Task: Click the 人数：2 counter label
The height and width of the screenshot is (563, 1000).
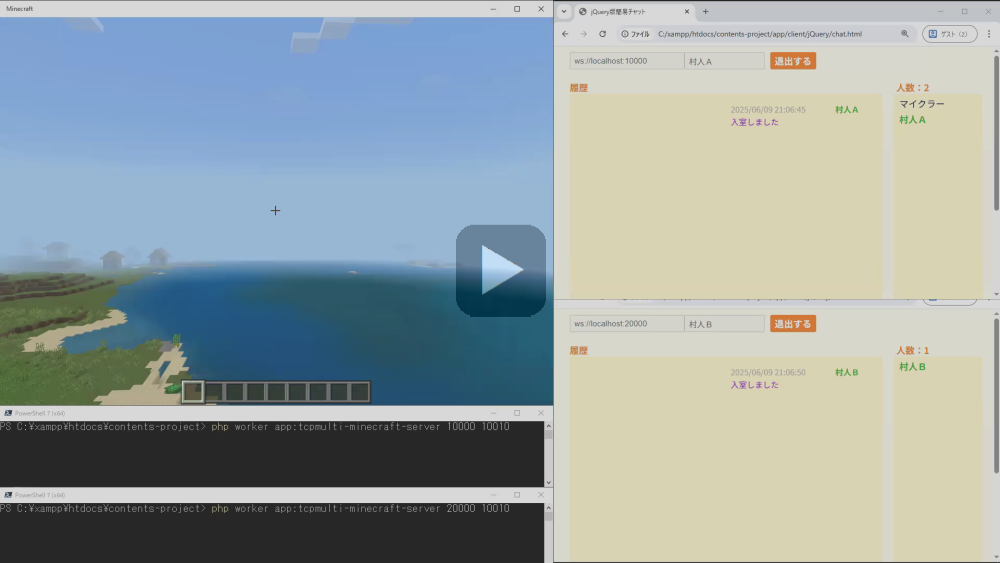Action: point(913,88)
